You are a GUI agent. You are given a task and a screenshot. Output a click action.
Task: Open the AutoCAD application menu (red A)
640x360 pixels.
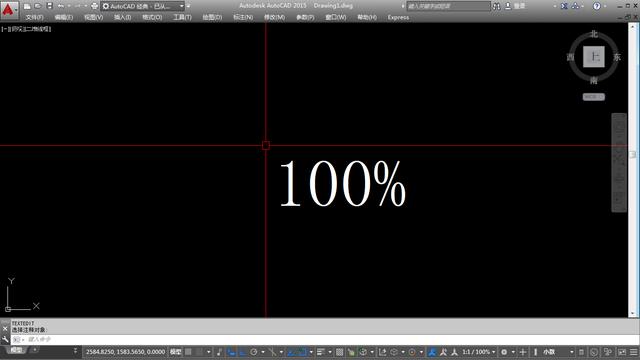[9, 10]
